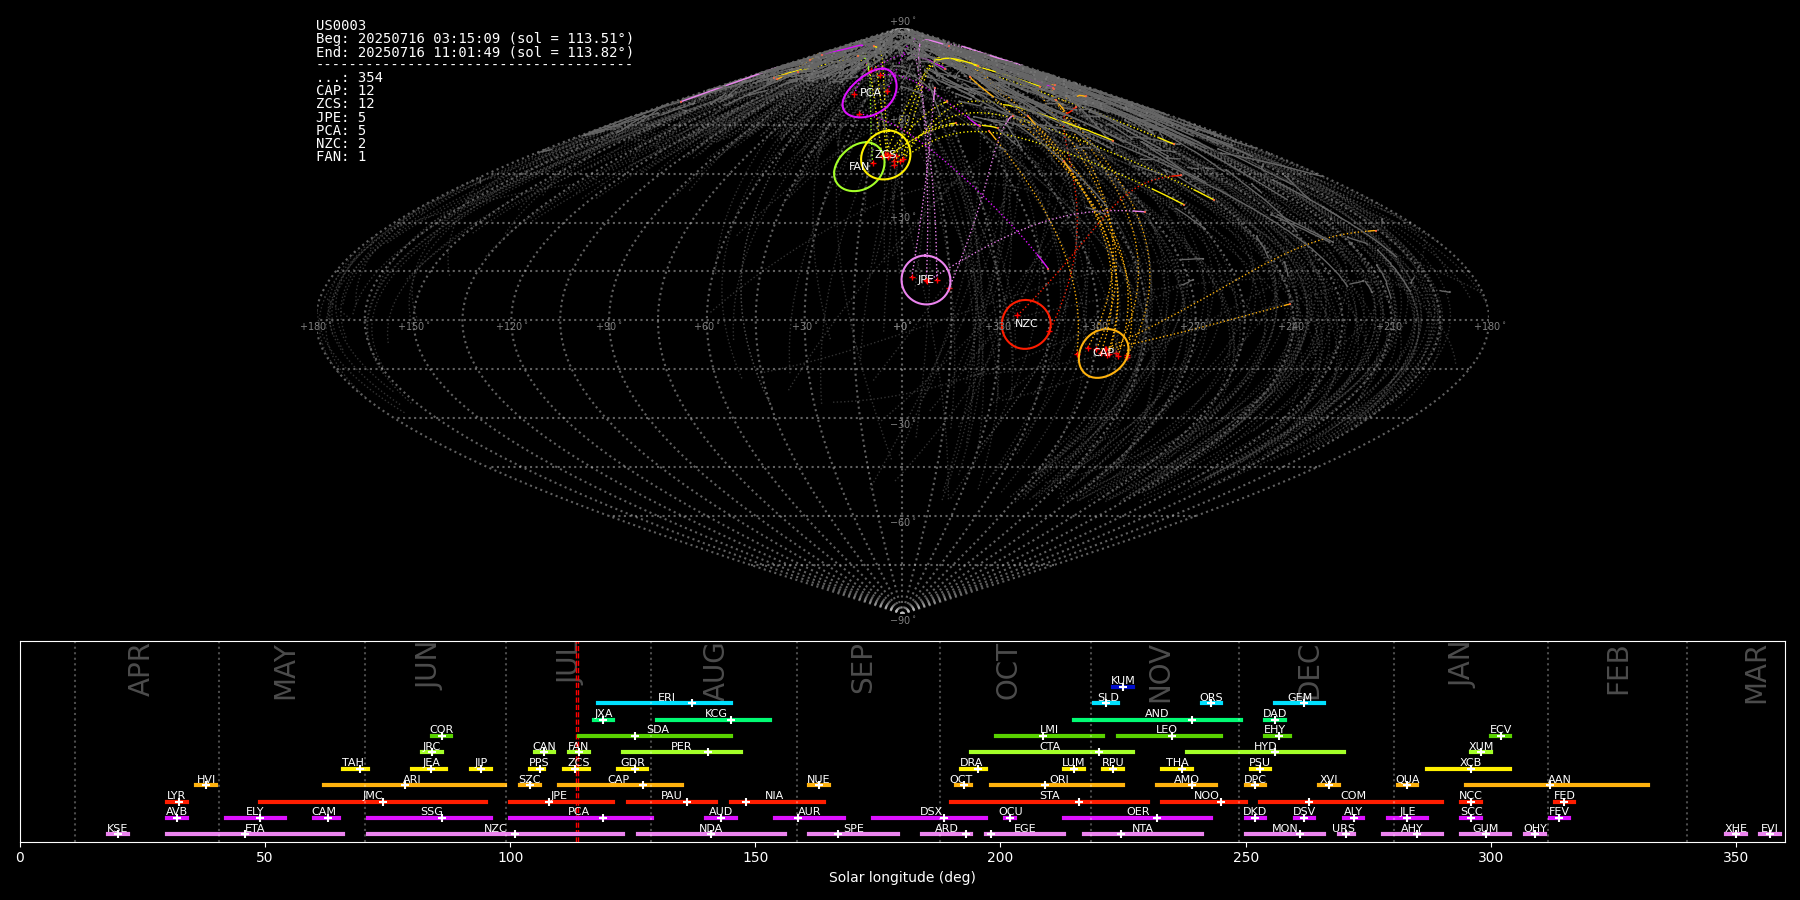Click the DSX purple shower bar
Screen dimensions: 1800x900
[x=929, y=818]
